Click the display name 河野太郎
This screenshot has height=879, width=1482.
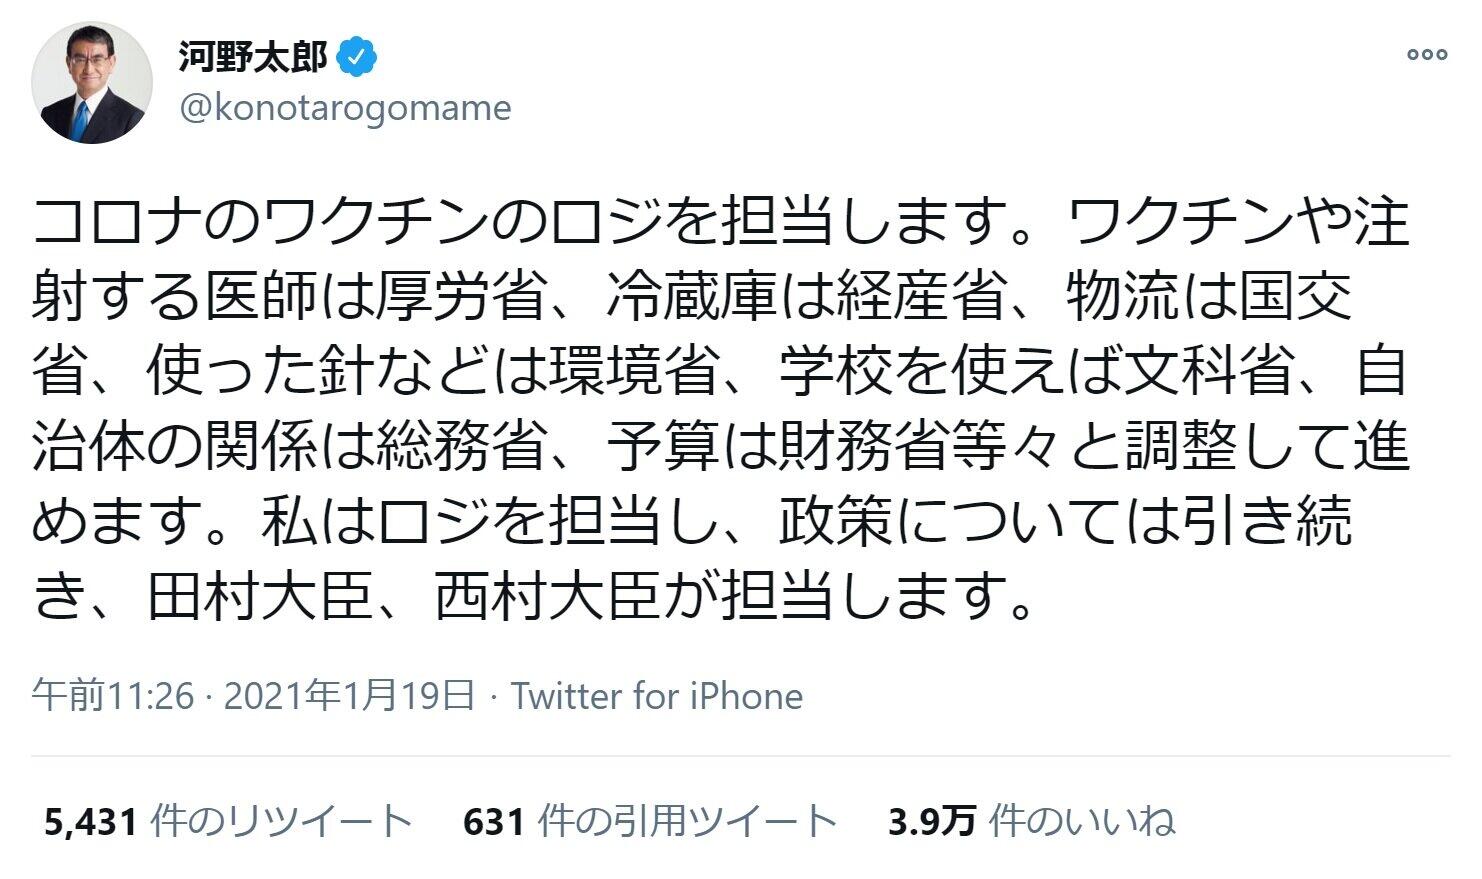pyautogui.click(x=253, y=58)
